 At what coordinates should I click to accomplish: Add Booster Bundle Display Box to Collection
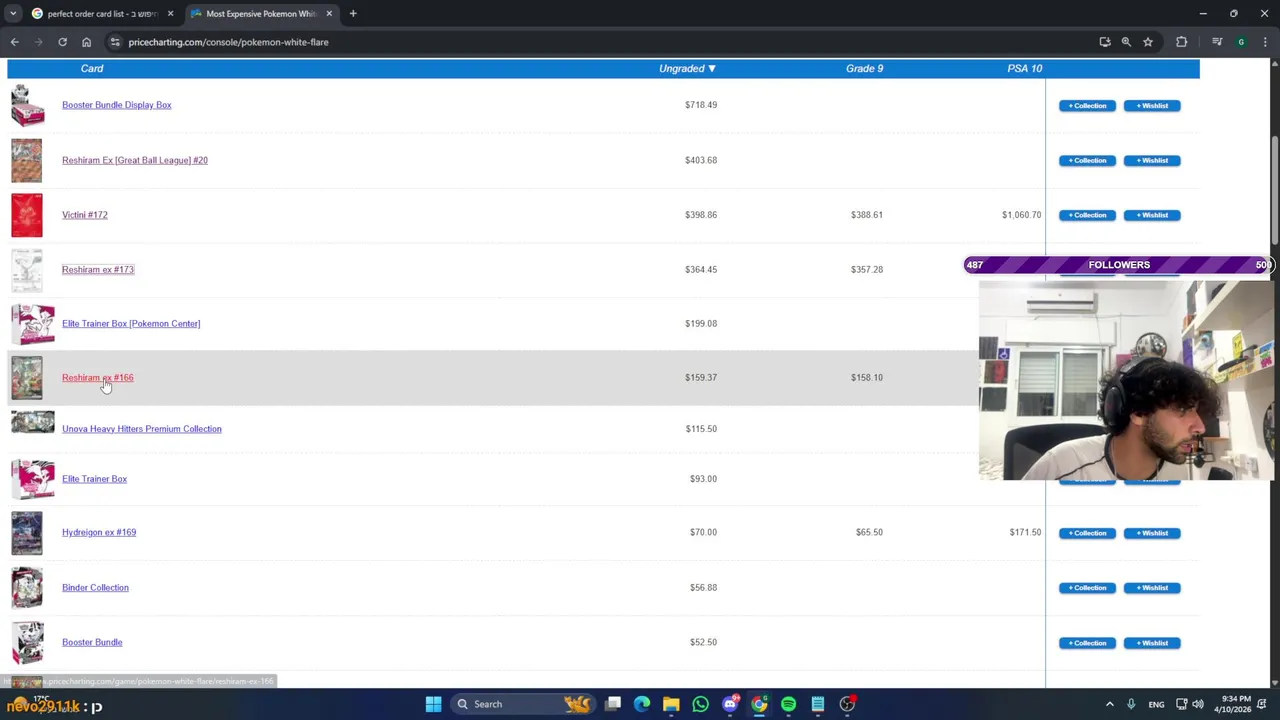[1087, 106]
